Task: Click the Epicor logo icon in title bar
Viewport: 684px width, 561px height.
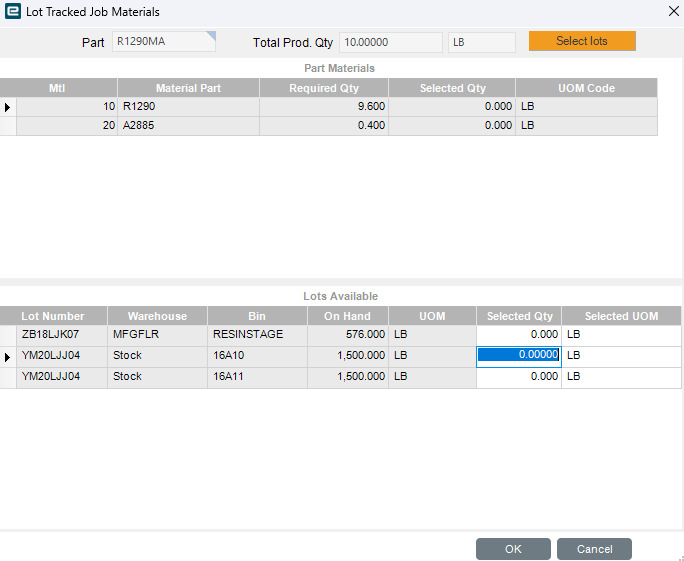Action: click(13, 11)
